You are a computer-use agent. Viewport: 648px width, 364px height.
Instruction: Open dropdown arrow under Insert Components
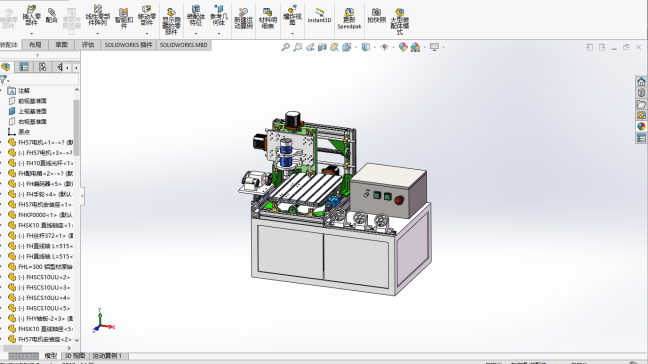pos(31,33)
